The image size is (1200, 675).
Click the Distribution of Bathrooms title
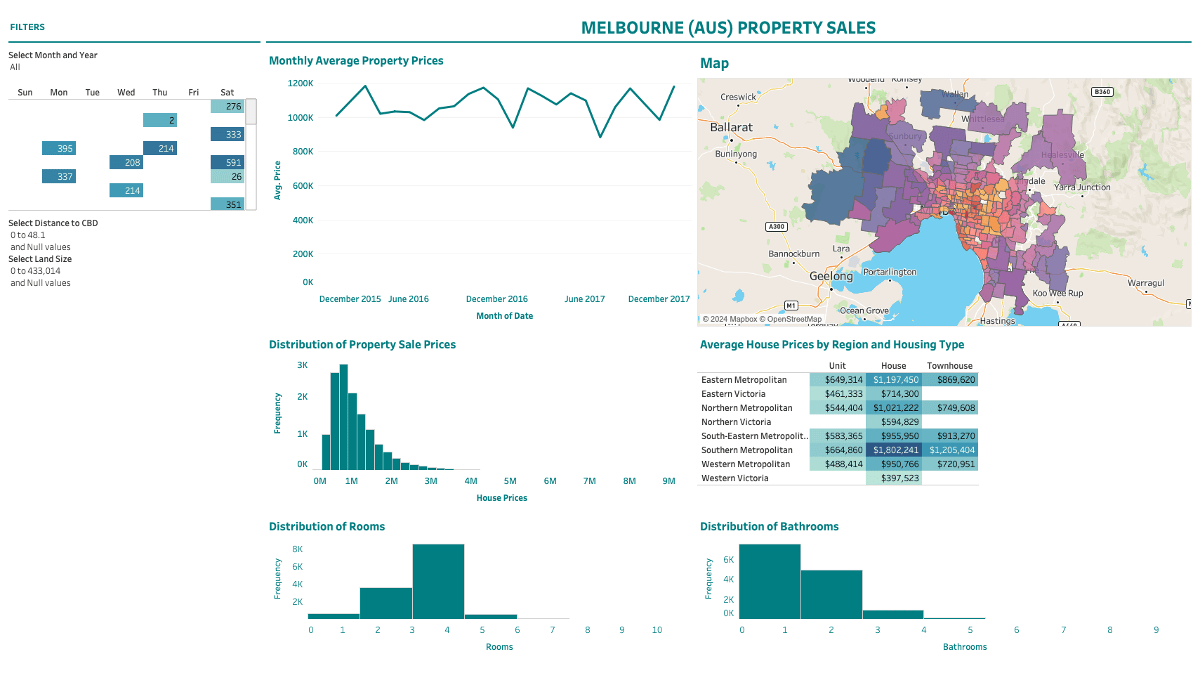[x=769, y=526]
